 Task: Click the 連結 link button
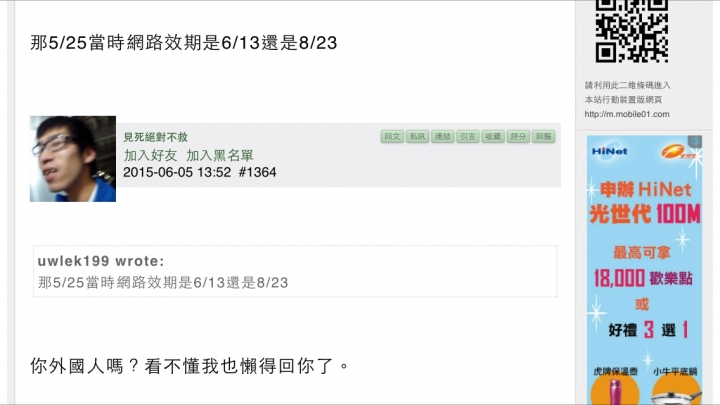pos(443,136)
